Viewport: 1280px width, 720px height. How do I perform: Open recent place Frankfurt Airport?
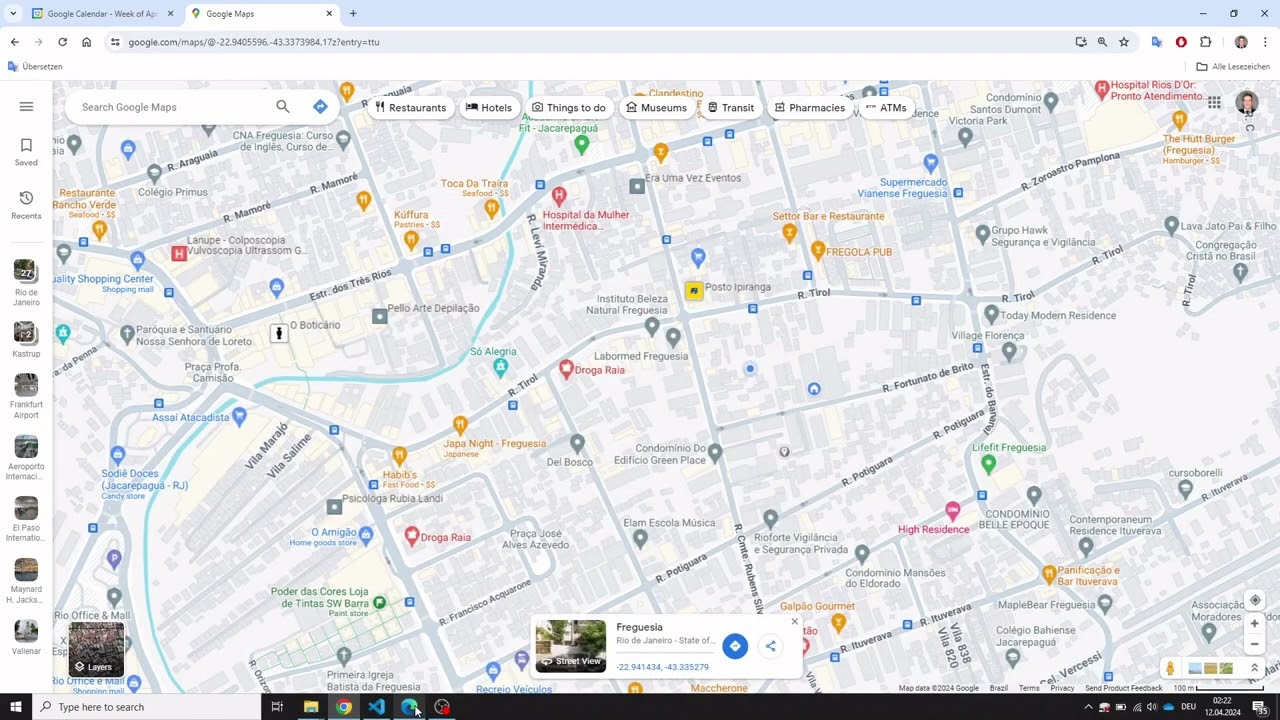[26, 397]
